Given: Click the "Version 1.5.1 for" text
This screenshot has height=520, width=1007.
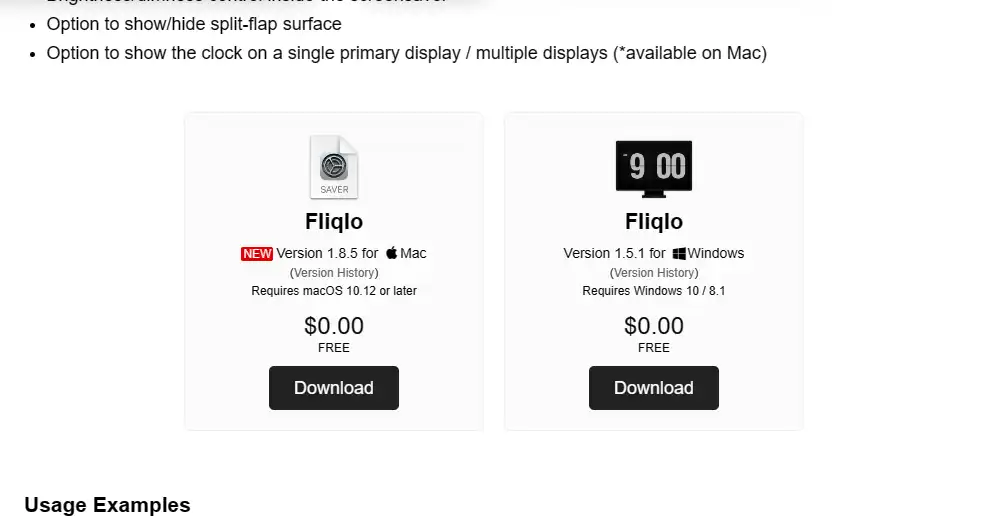Looking at the screenshot, I should coord(614,253).
